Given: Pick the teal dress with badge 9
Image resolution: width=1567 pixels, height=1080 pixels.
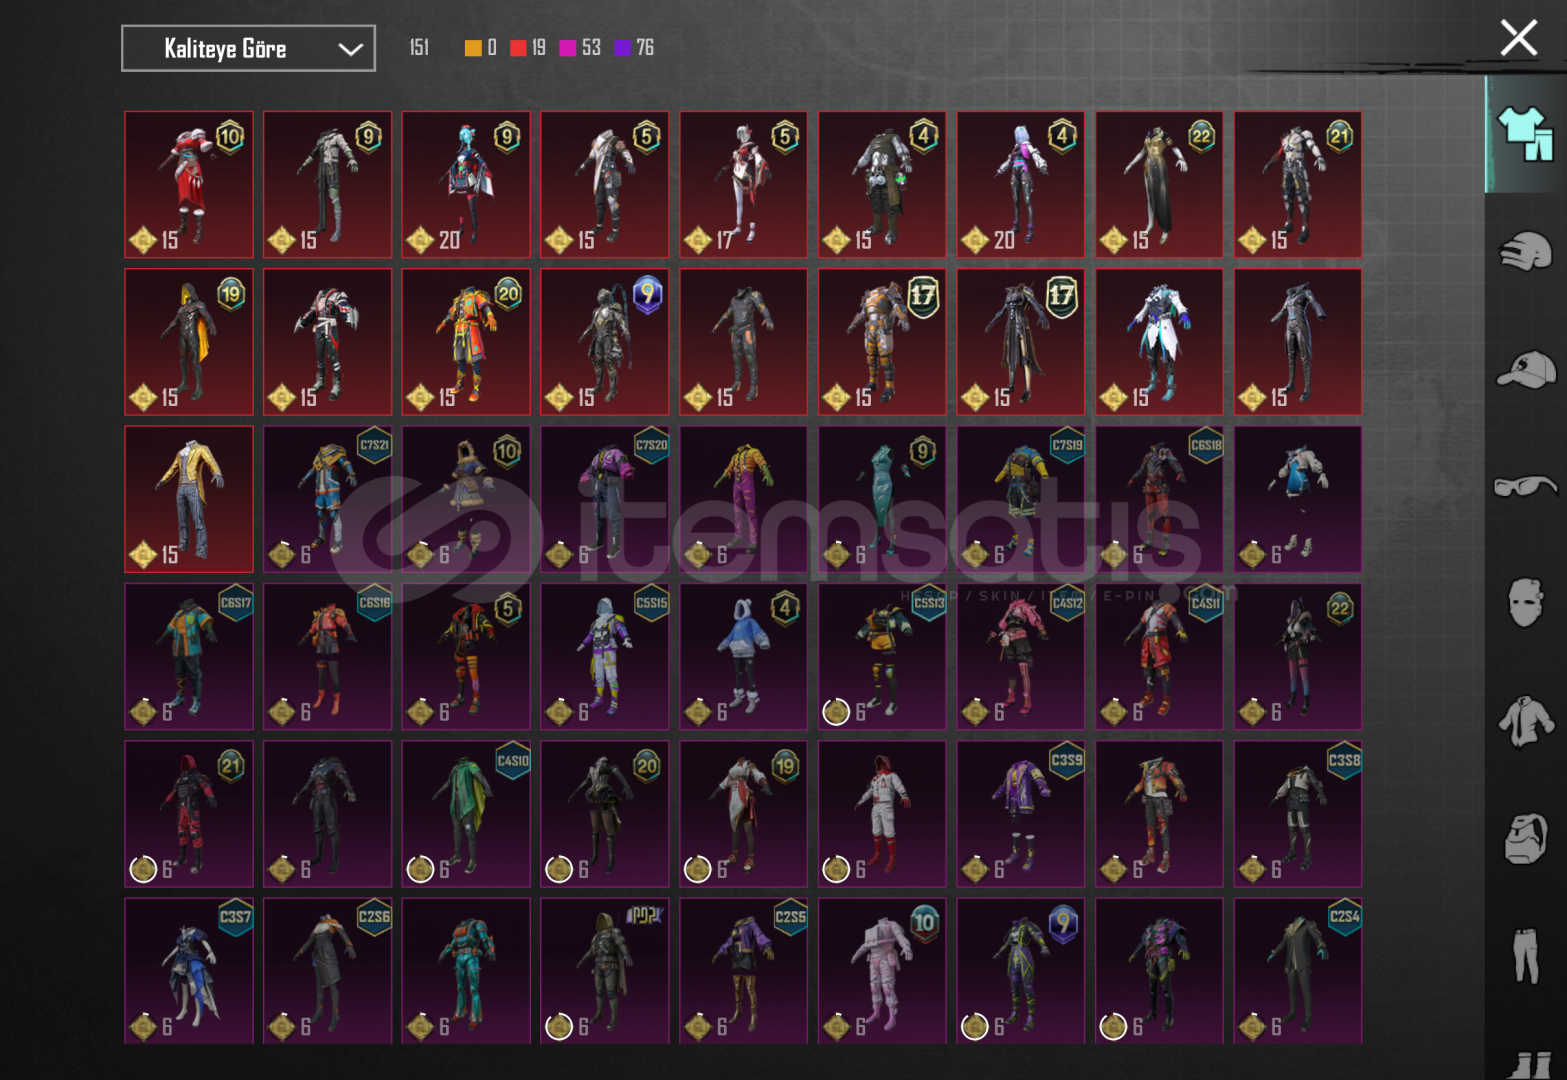Looking at the screenshot, I should (882, 499).
